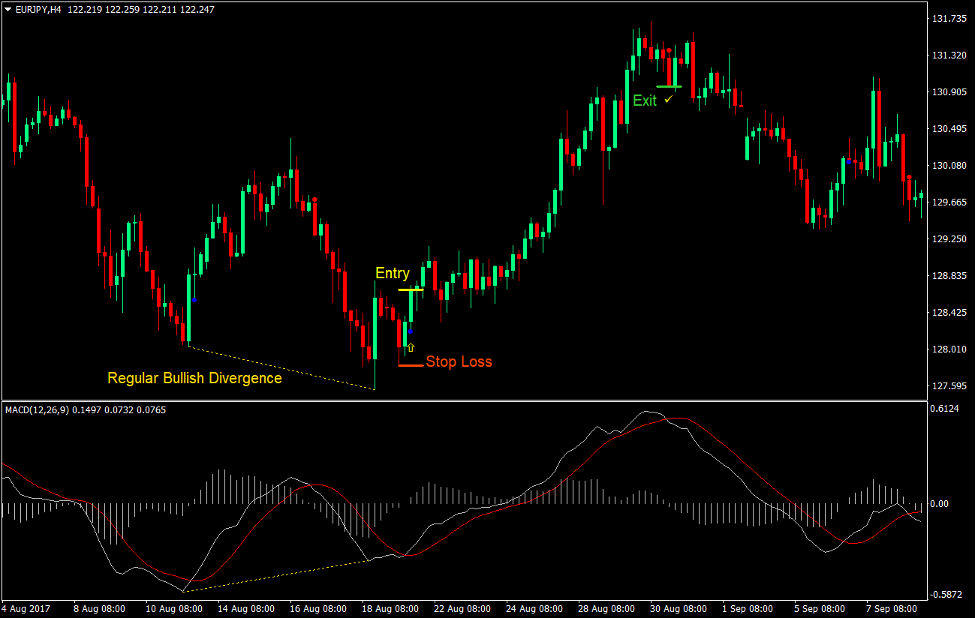This screenshot has width=977, height=618.
Task: Open the EURJPY symbol dropdown arrow
Action: (9, 9)
